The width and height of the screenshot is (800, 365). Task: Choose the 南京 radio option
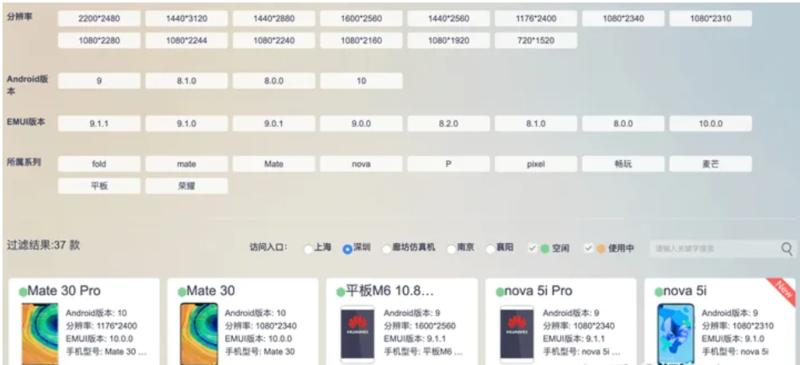pyautogui.click(x=451, y=249)
